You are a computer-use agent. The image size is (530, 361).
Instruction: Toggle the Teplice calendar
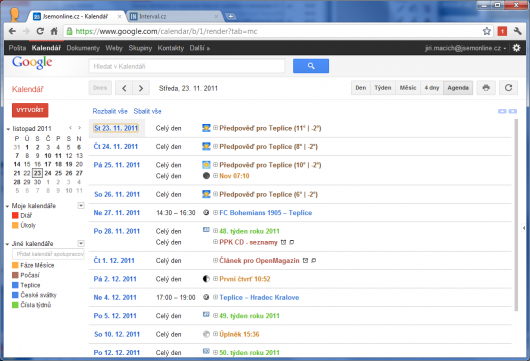[x=15, y=285]
